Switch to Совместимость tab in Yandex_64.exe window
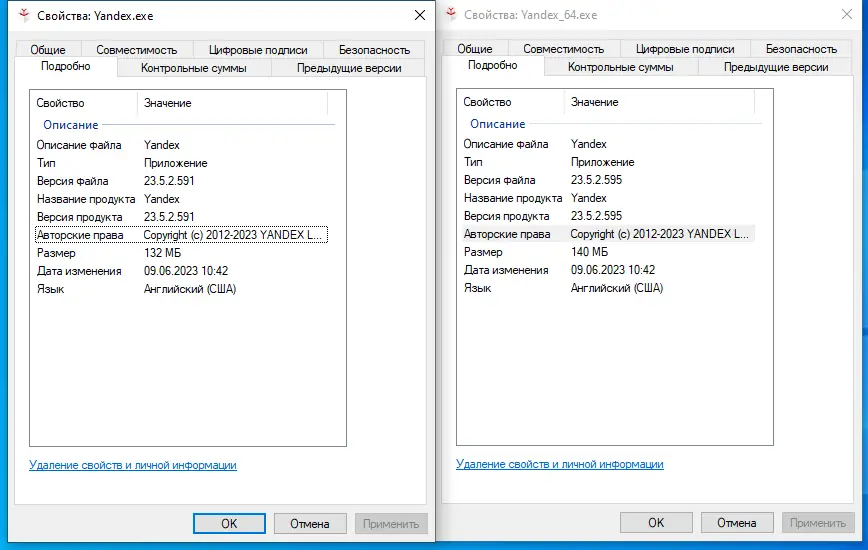 click(x=563, y=48)
